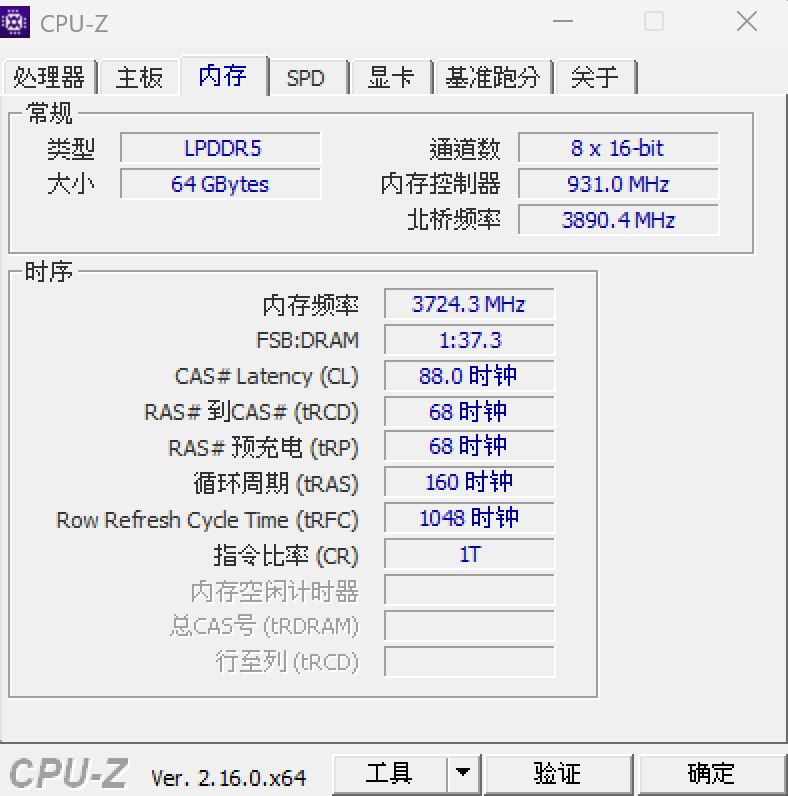Open the 主板 tab
788x796 pixels.
pyautogui.click(x=140, y=77)
